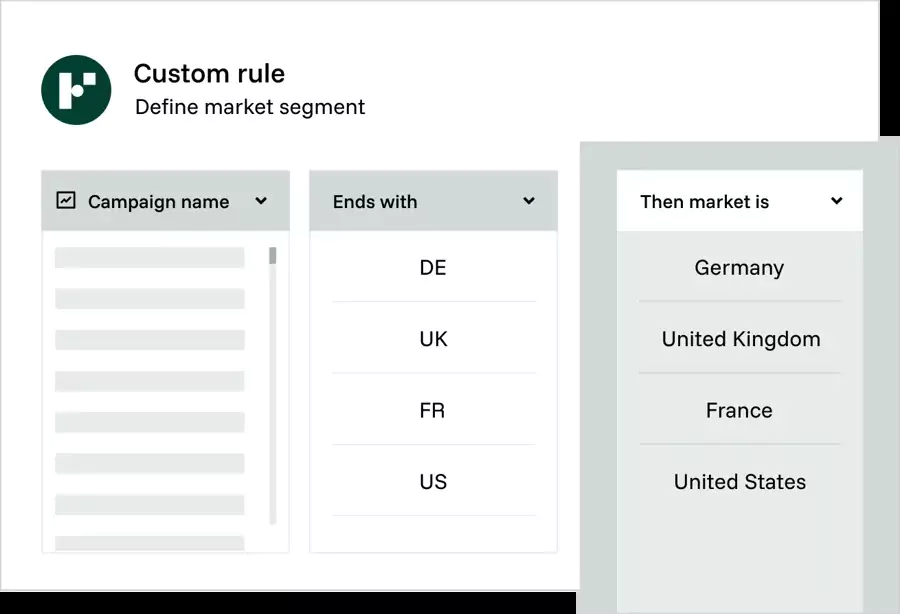Select United Kingdom as the market

(739, 339)
